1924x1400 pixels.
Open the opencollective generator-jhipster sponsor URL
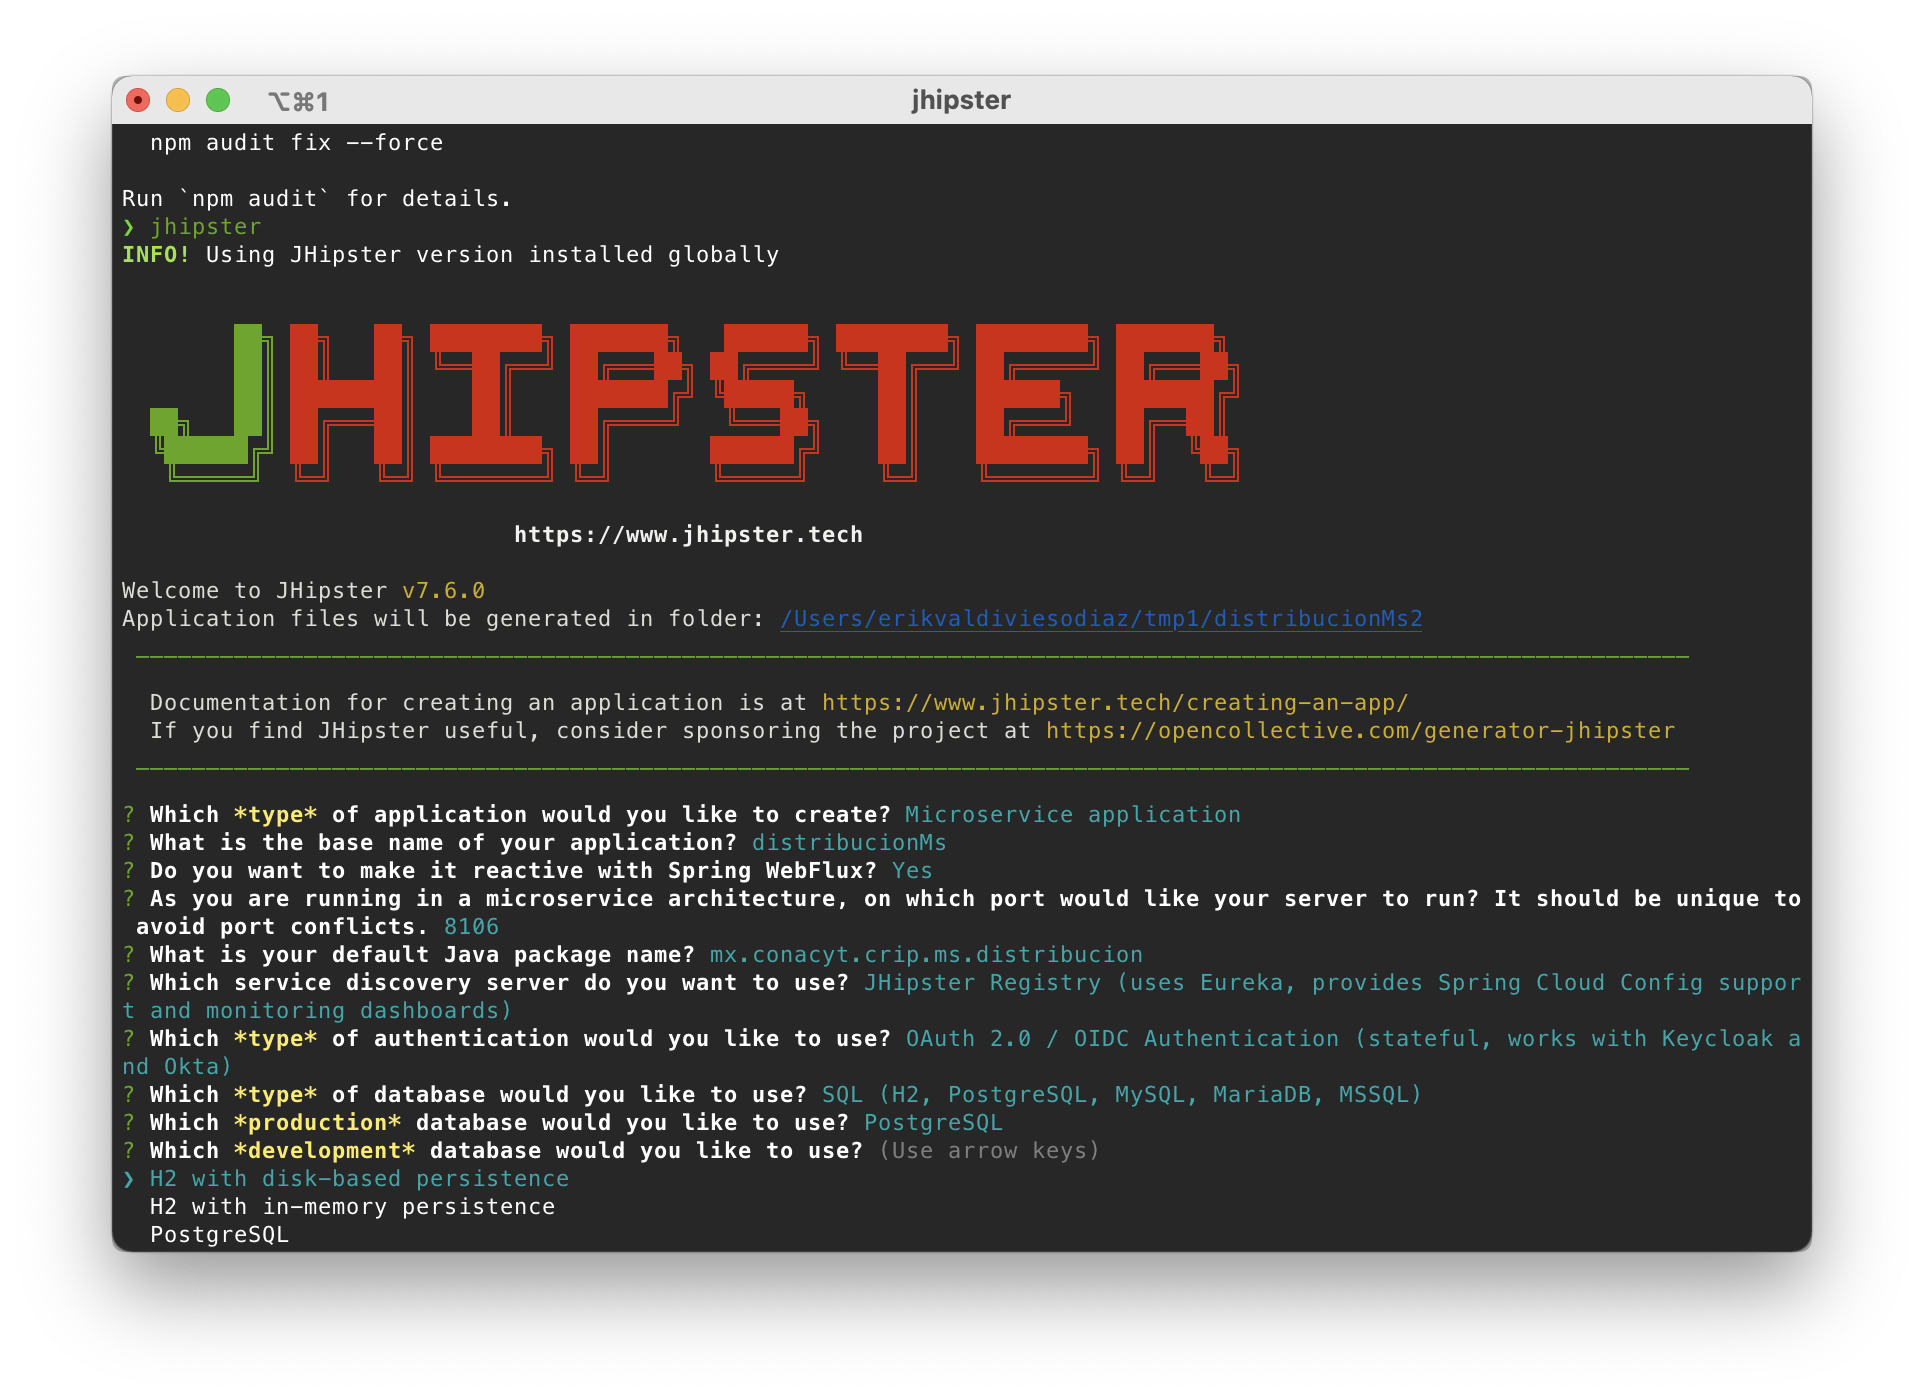tap(1360, 731)
